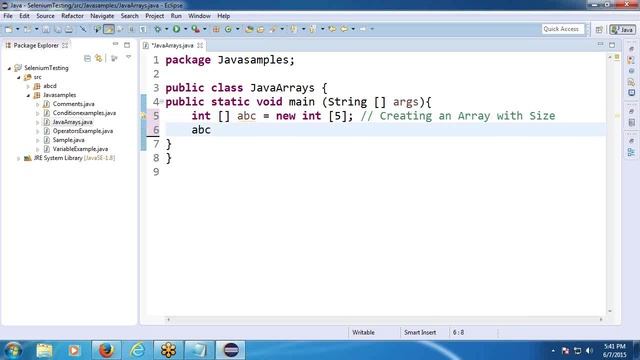The width and height of the screenshot is (640, 360).
Task: Expand the Comments.java tree arrow
Action: point(38,104)
